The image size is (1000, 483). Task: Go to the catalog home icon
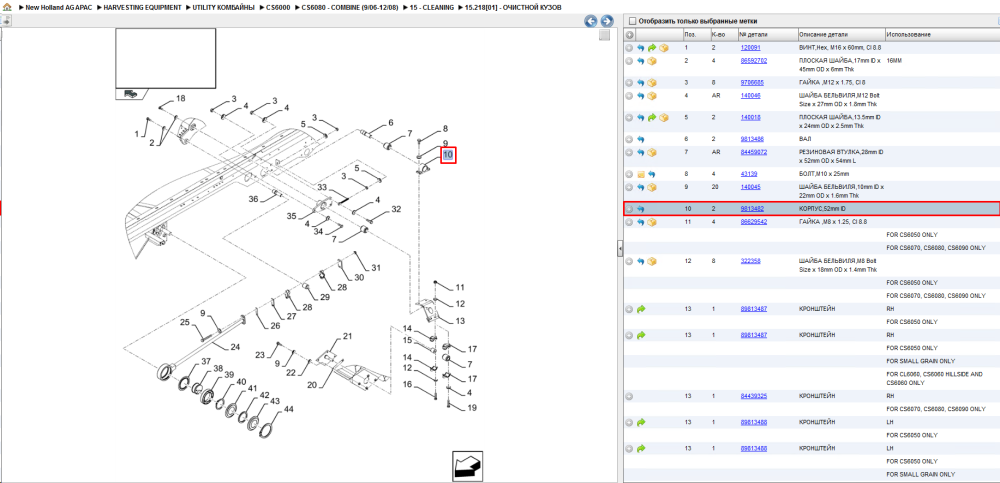(7, 7)
